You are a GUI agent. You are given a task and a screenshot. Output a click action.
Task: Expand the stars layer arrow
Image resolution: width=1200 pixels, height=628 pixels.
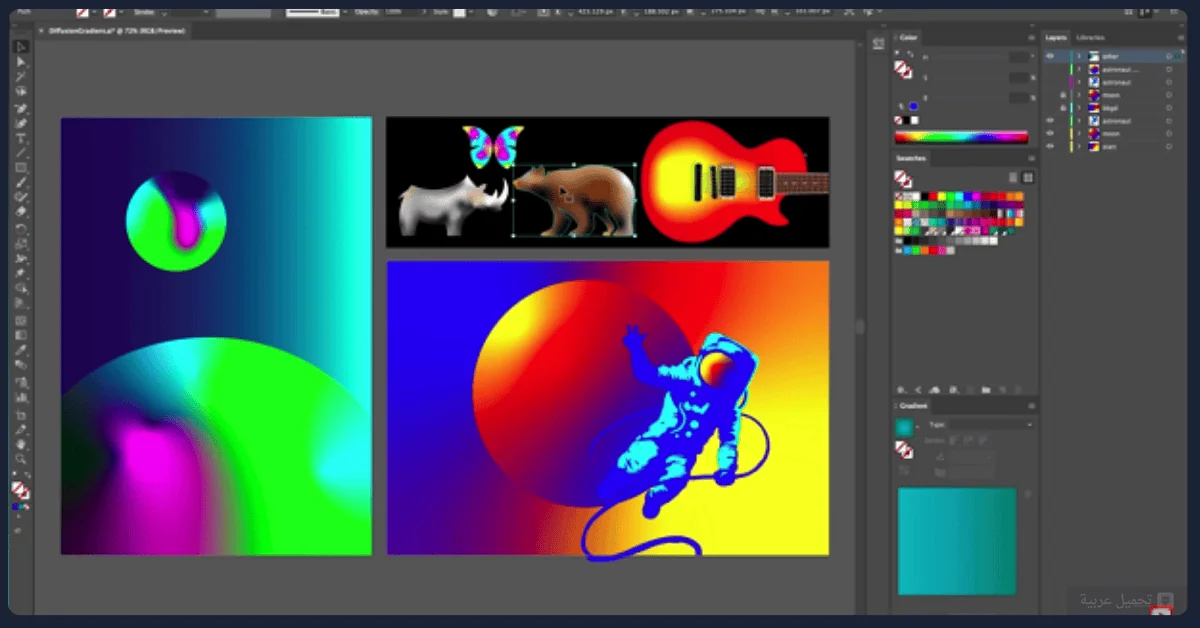[1079, 146]
